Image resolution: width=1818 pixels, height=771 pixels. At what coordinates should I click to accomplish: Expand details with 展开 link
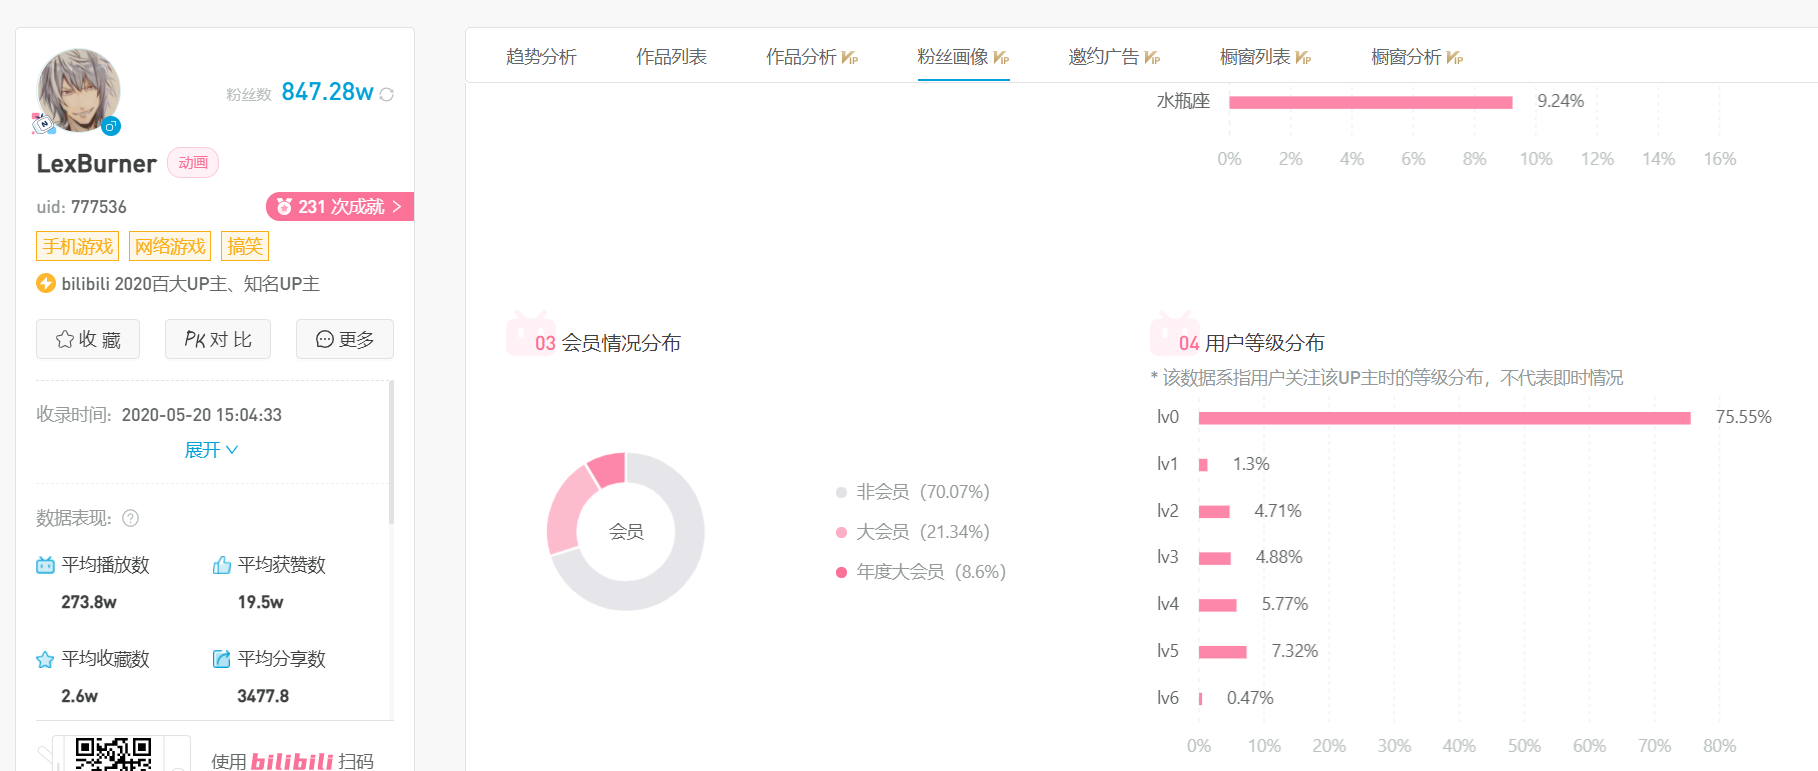point(211,450)
